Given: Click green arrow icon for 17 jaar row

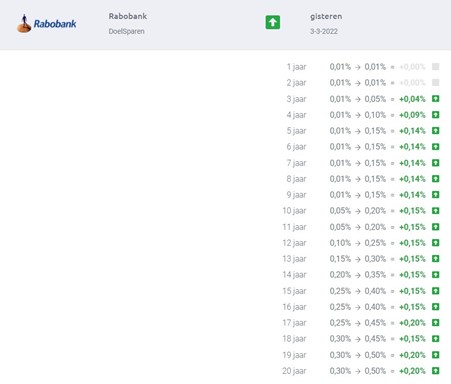Looking at the screenshot, I should pyautogui.click(x=435, y=323).
